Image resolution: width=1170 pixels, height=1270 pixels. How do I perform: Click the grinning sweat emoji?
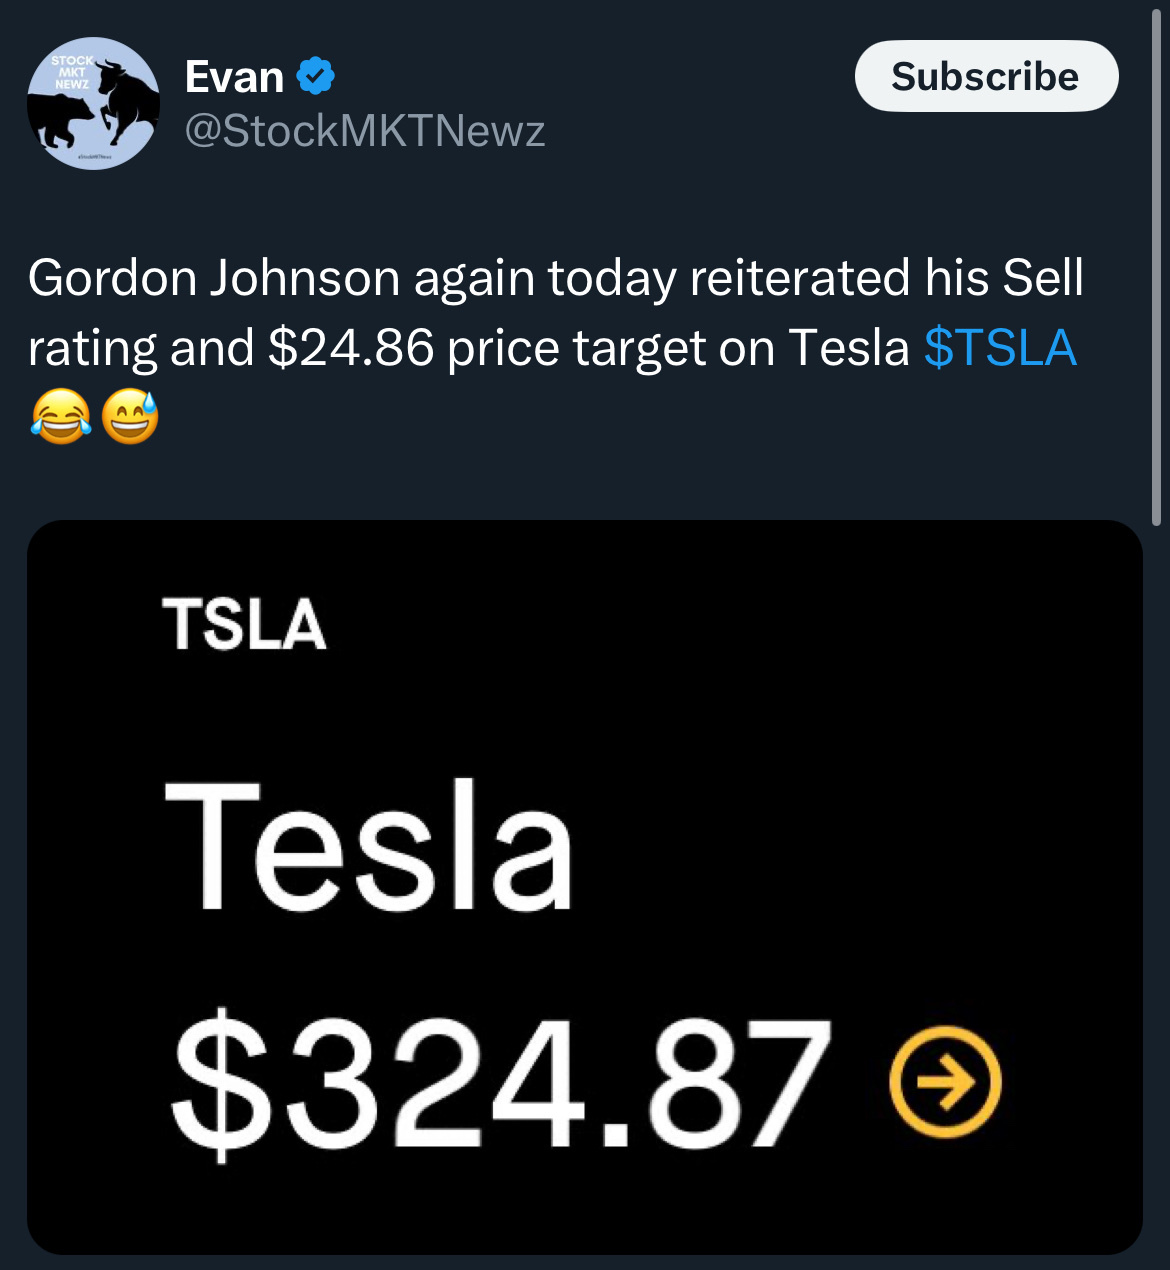[130, 417]
